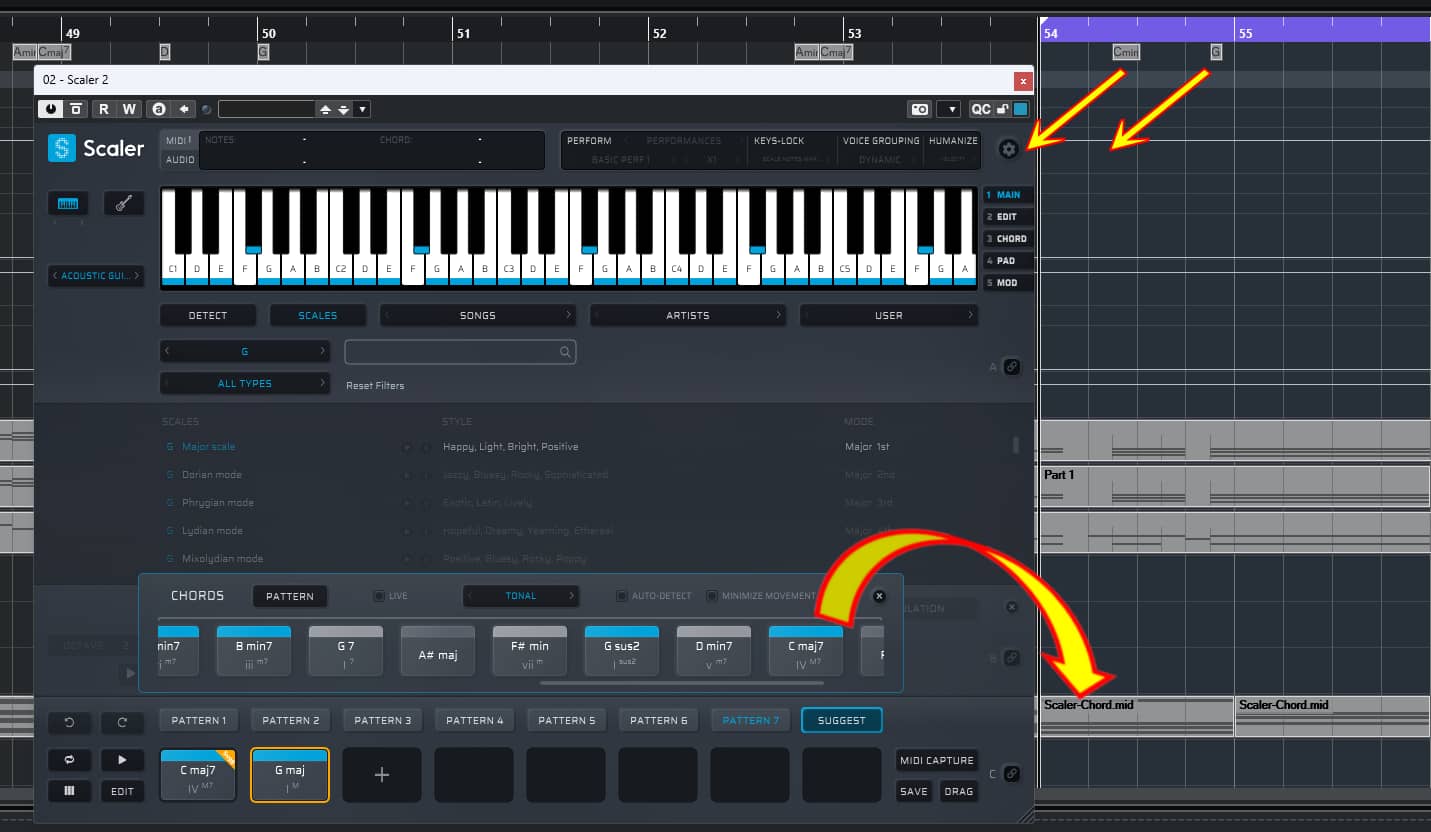
Task: Click the redo arrow icon
Action: pyautogui.click(x=122, y=721)
